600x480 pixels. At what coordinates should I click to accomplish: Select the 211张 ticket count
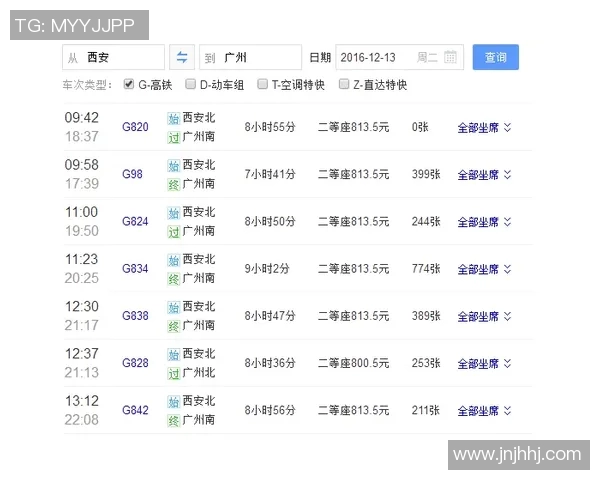426,410
